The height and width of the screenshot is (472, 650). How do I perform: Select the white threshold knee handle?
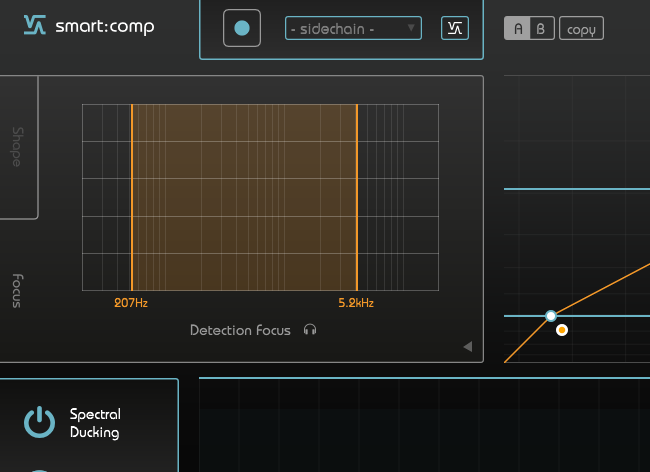(x=551, y=316)
